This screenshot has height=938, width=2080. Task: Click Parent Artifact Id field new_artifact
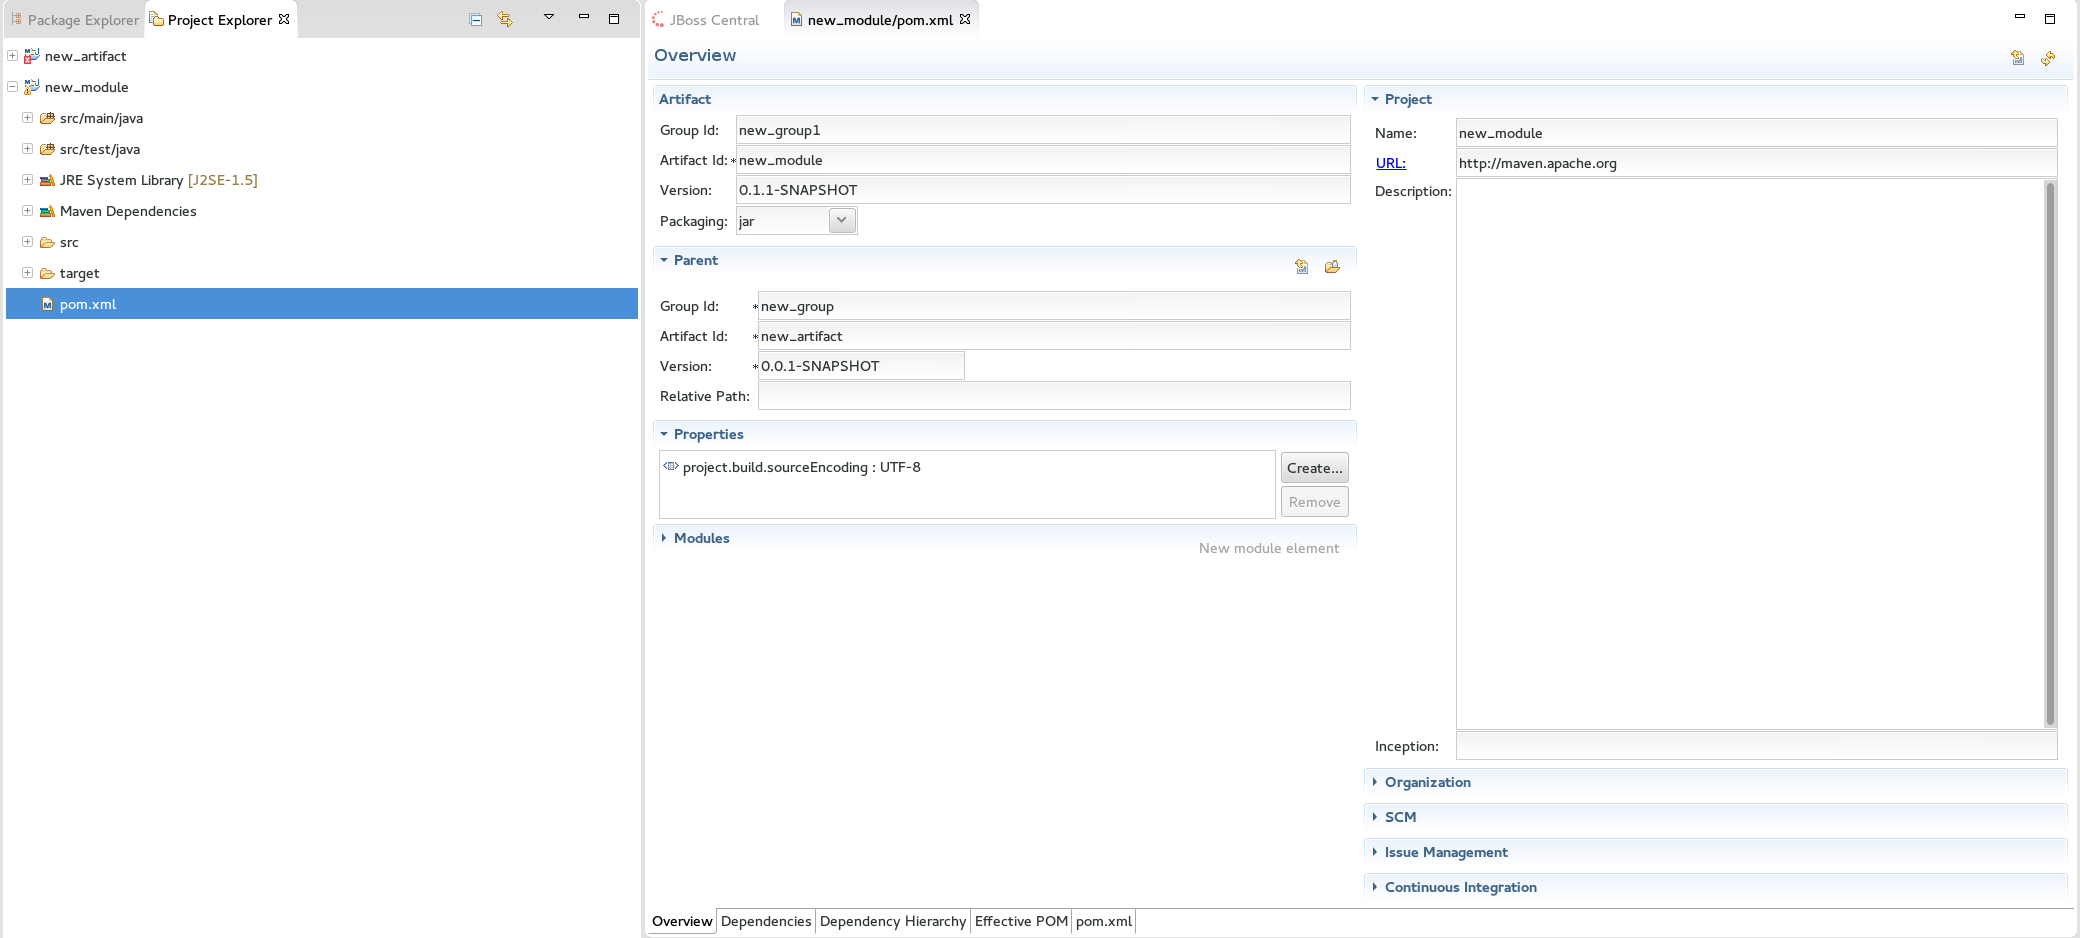click(x=1054, y=336)
